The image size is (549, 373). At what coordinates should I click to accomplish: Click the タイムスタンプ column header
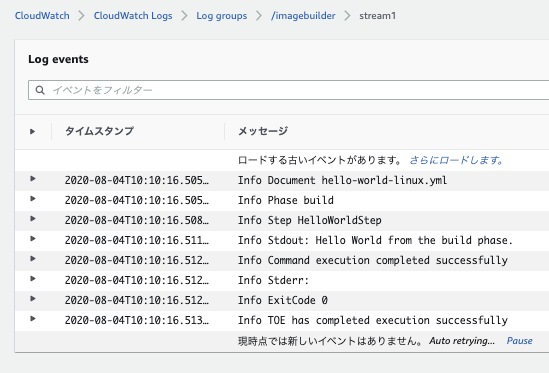point(99,131)
